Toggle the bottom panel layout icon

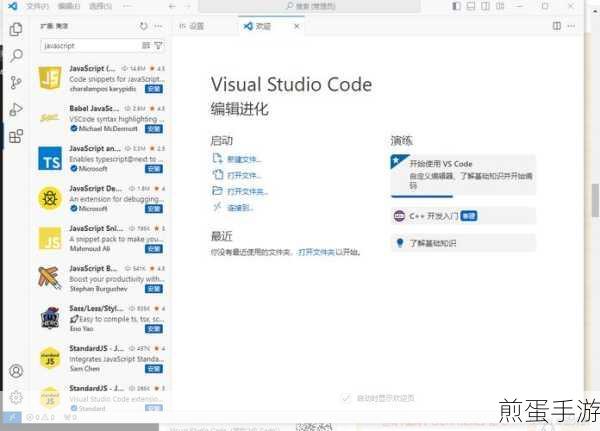(471, 6)
